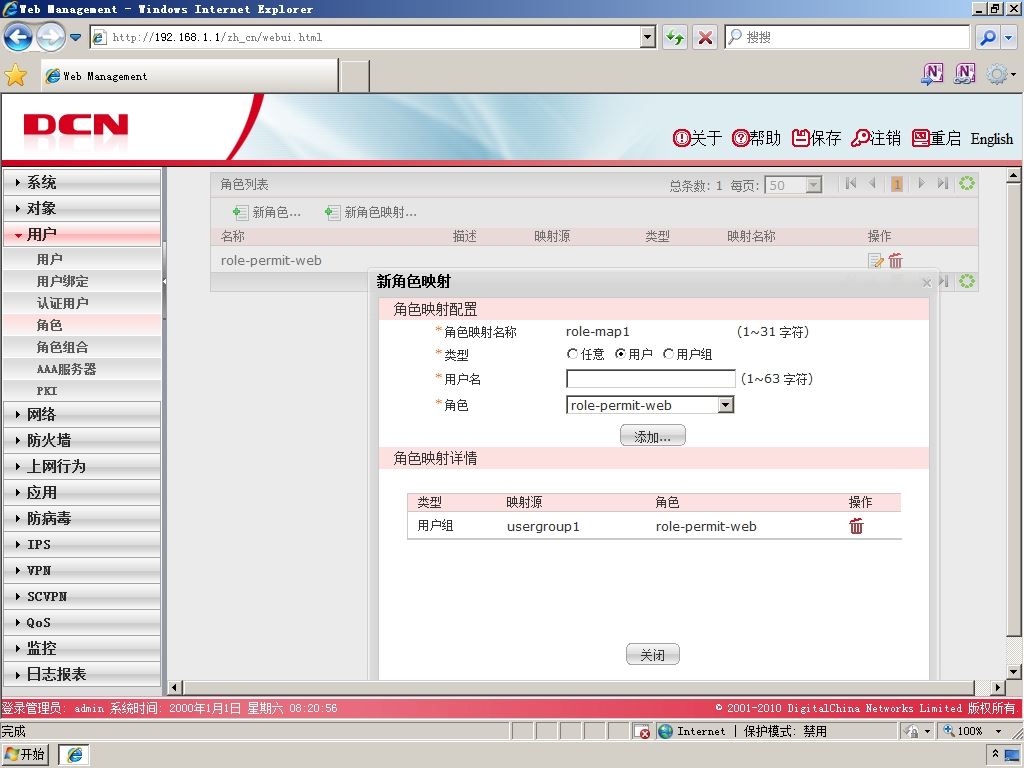Delete the role-permit-web role from the list

[895, 261]
